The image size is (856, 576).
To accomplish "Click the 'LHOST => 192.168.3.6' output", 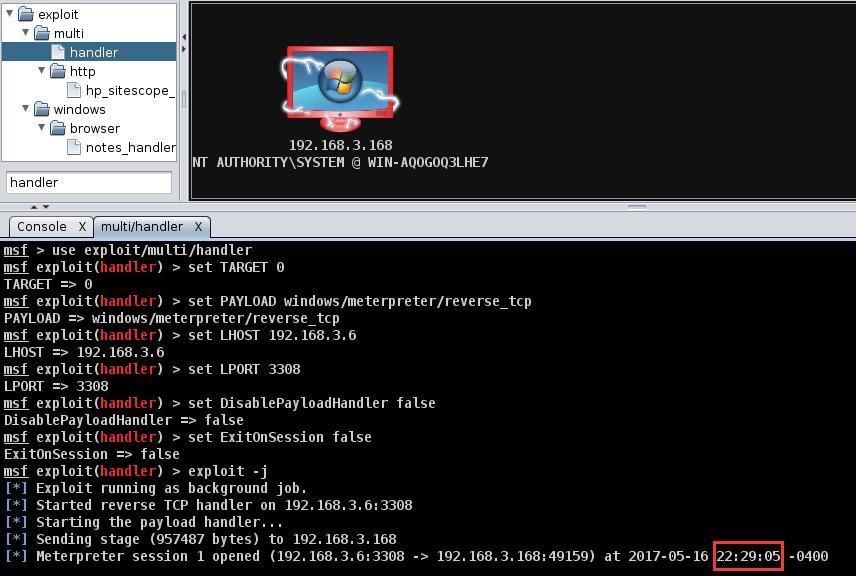I will pyautogui.click(x=84, y=352).
